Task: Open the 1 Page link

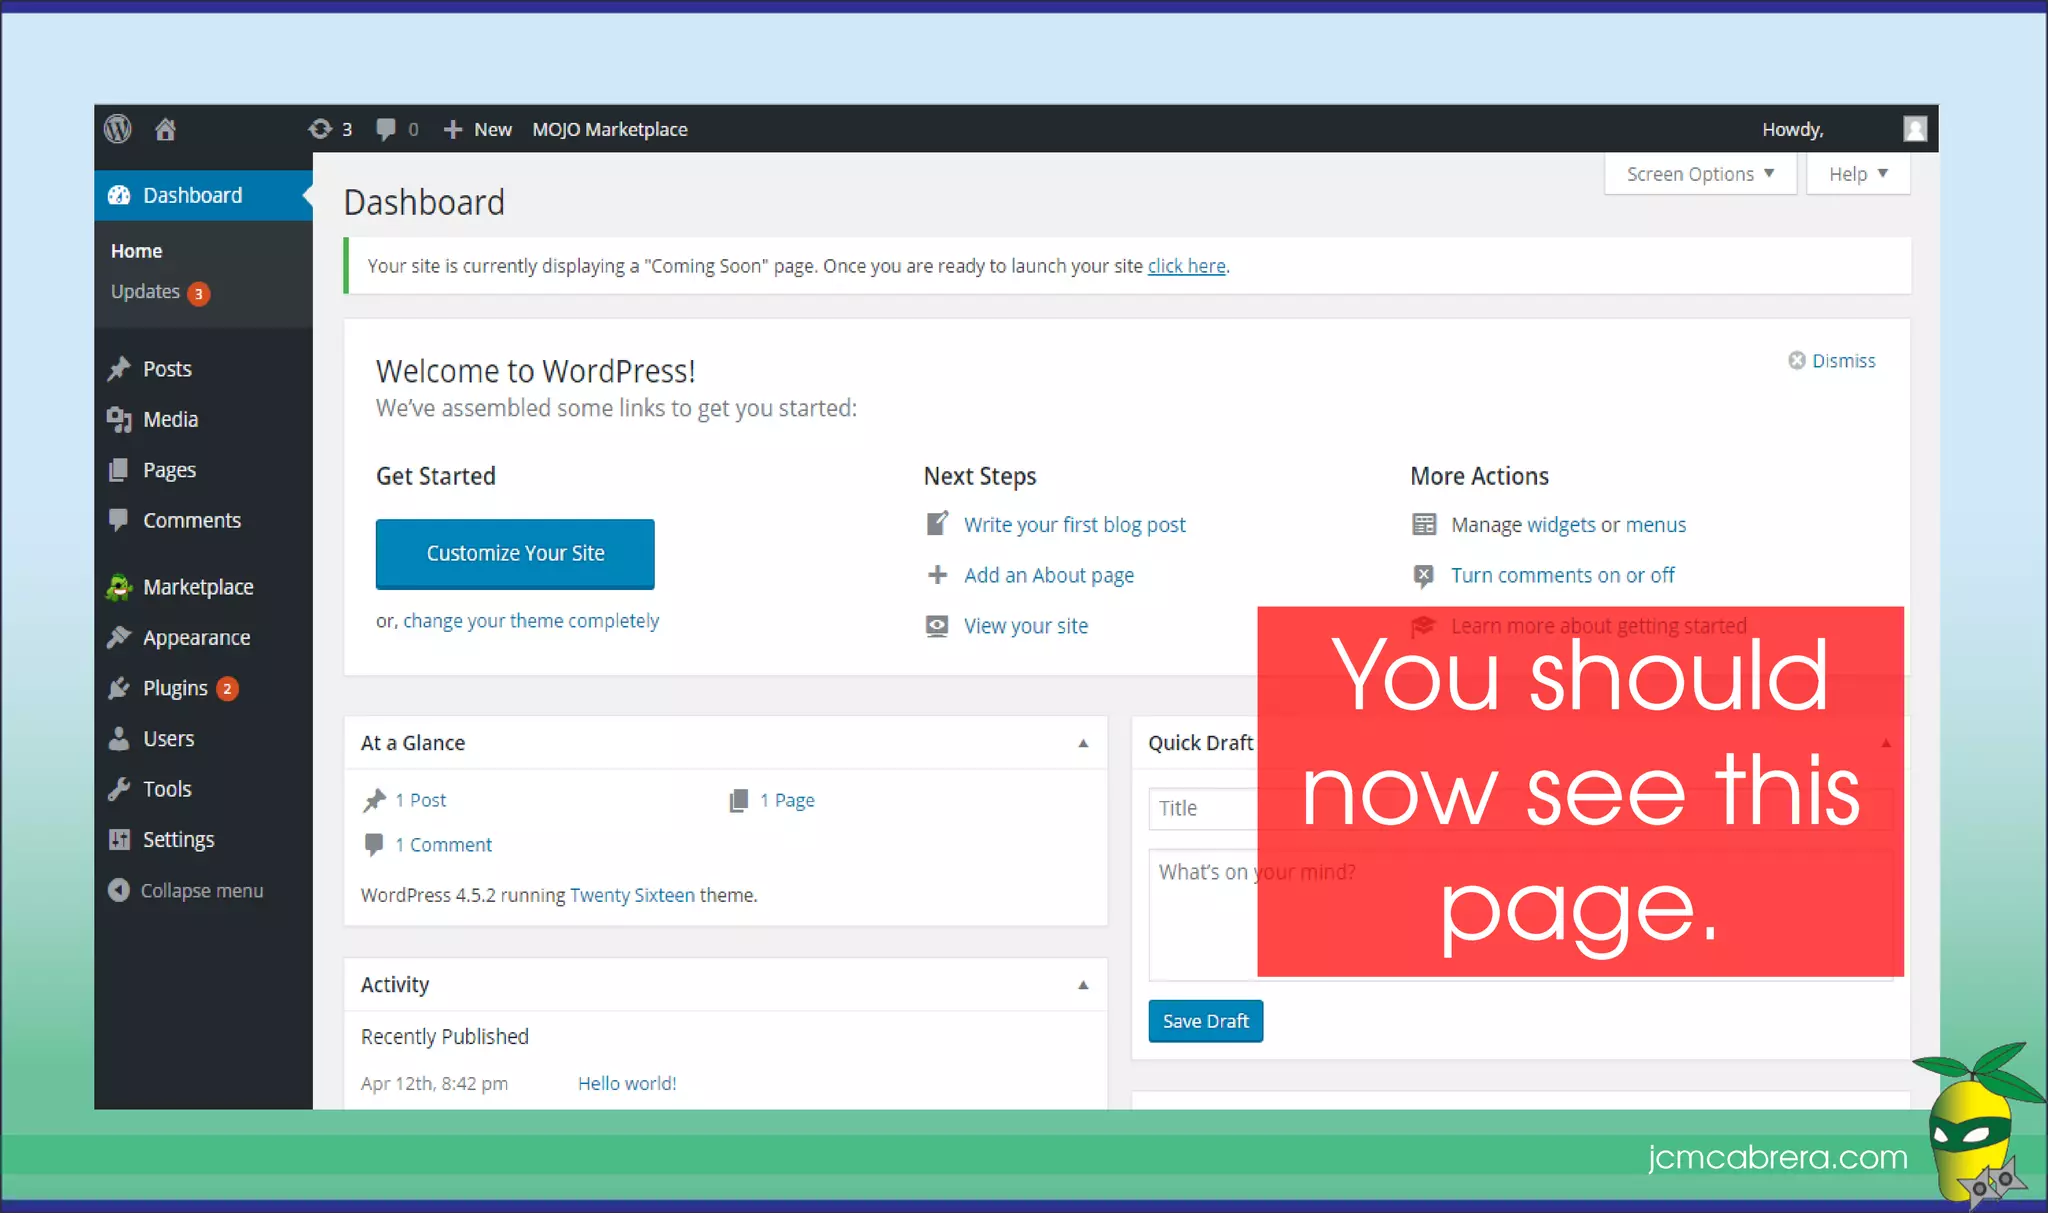Action: point(787,800)
